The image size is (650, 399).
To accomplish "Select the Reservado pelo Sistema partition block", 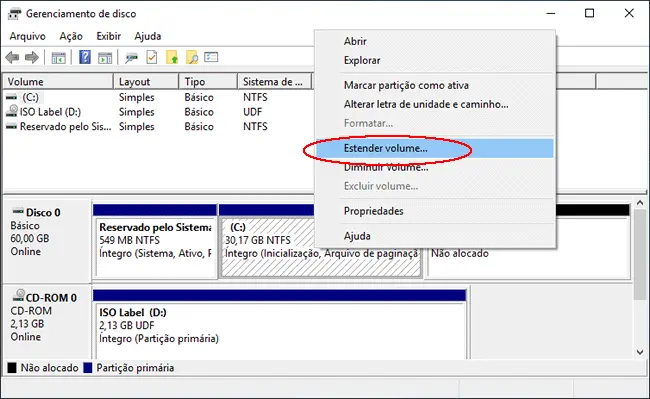I will click(155, 247).
